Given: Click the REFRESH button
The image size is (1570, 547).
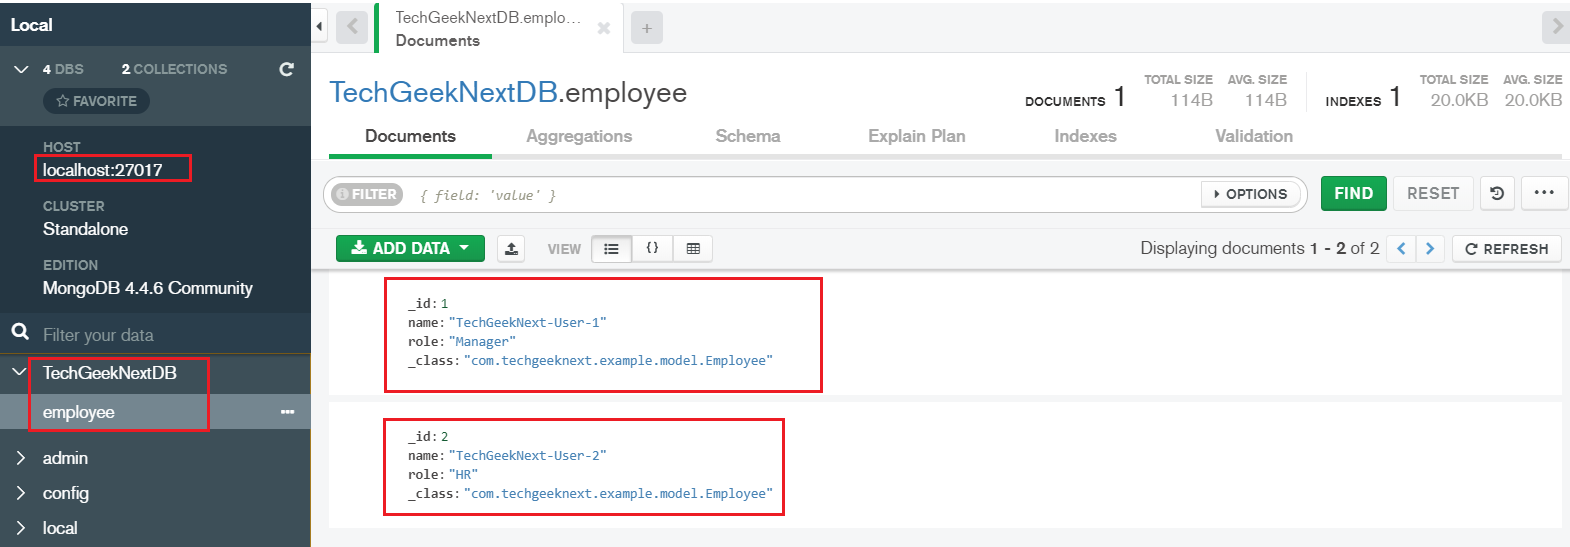Looking at the screenshot, I should 1507,249.
